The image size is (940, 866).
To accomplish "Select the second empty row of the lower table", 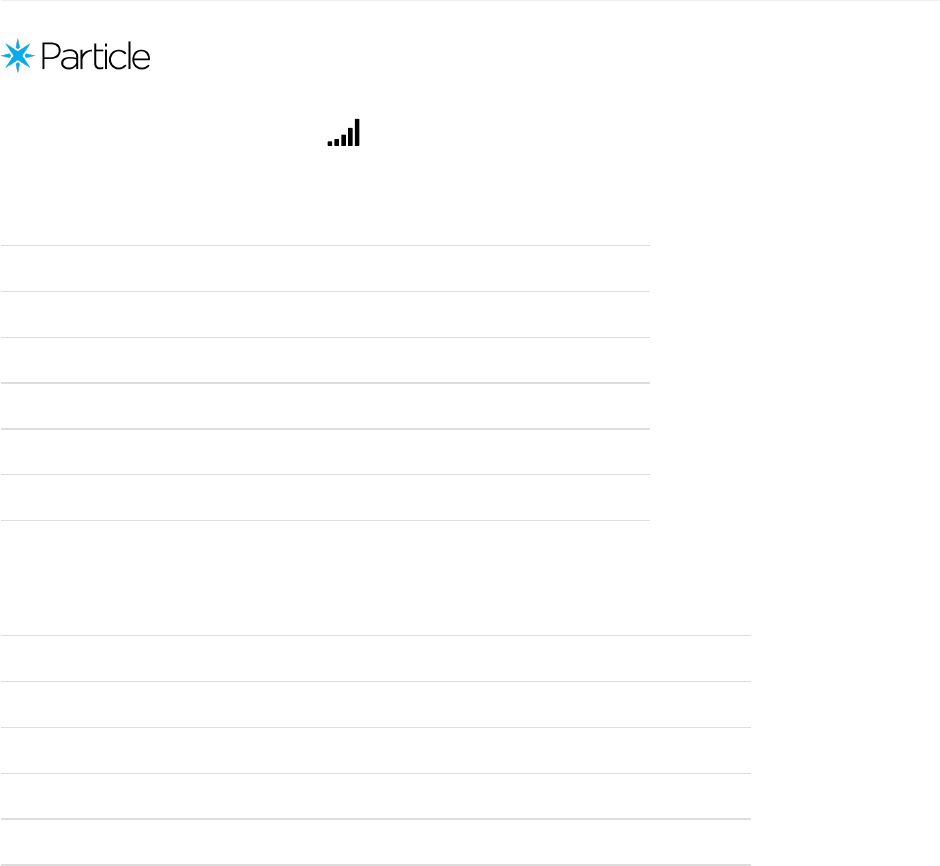I will point(376,705).
